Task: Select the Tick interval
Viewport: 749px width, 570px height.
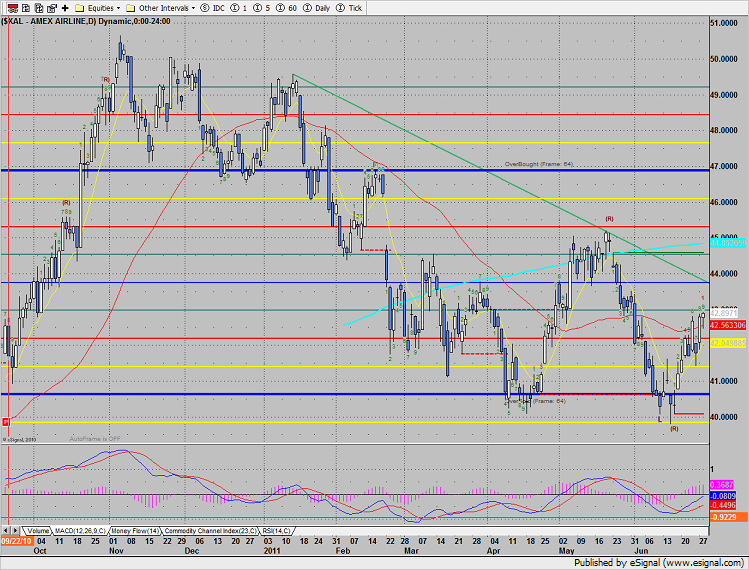Action: click(349, 8)
